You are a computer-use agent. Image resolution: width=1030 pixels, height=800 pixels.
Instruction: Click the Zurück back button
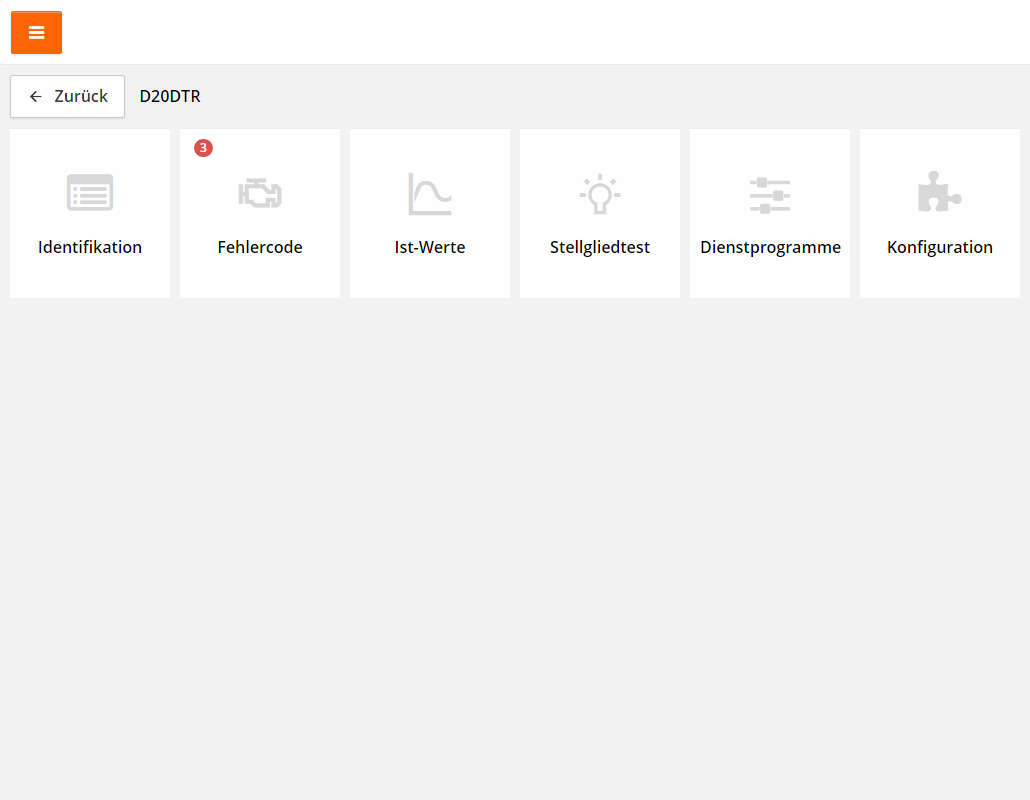(67, 97)
